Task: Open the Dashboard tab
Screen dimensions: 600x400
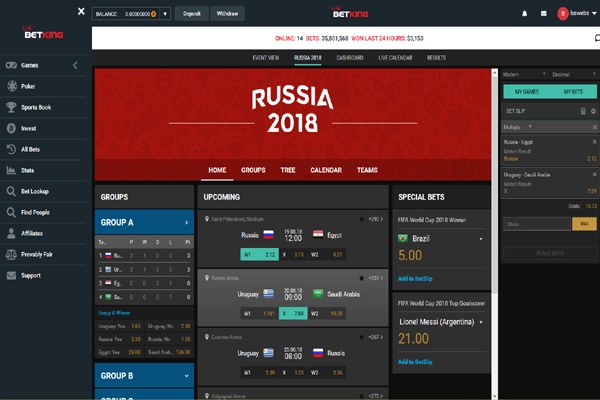Action: 350,58
